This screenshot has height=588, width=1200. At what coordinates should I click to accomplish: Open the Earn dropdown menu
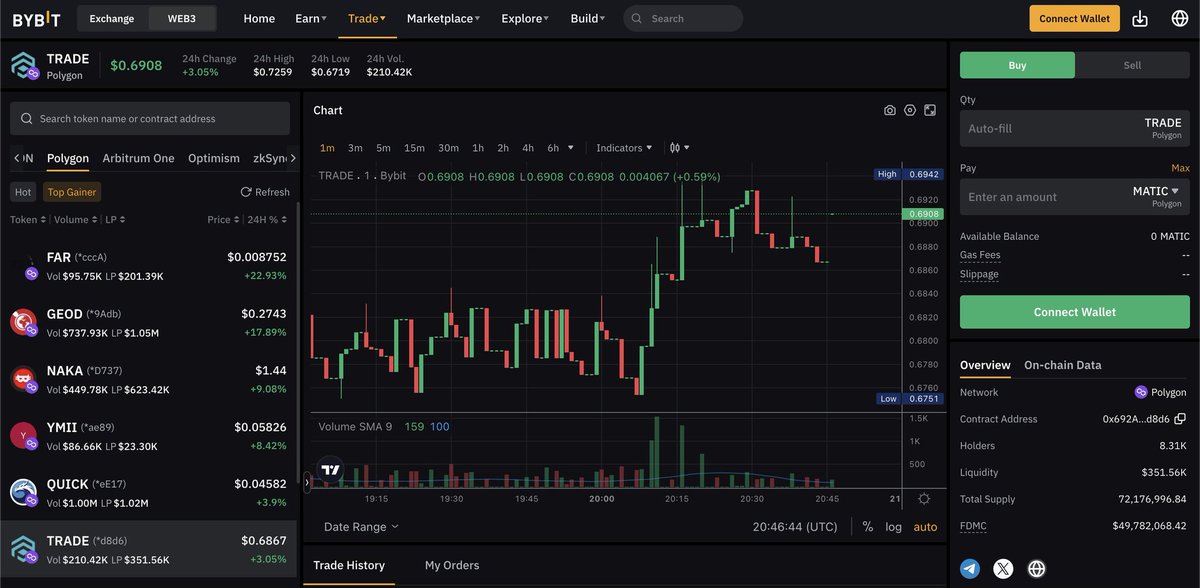pyautogui.click(x=312, y=18)
